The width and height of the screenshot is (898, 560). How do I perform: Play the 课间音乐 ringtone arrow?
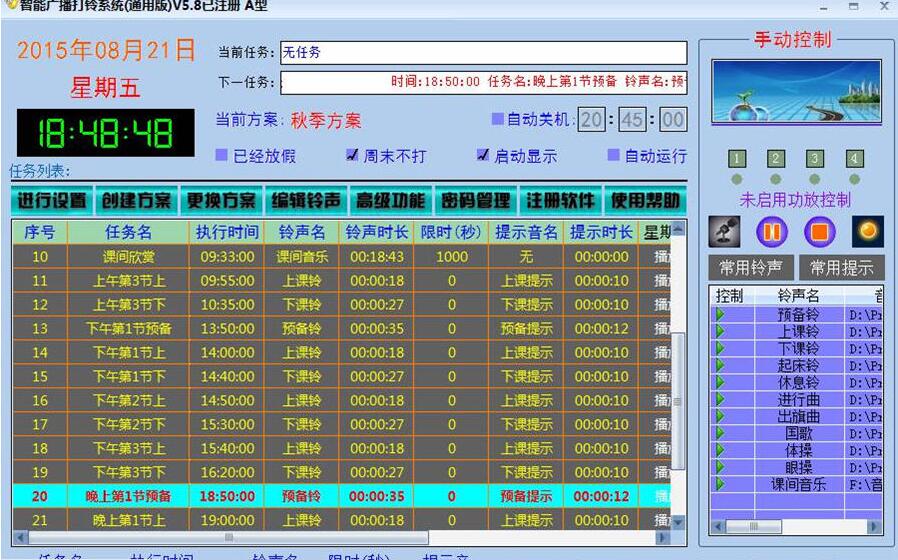718,484
